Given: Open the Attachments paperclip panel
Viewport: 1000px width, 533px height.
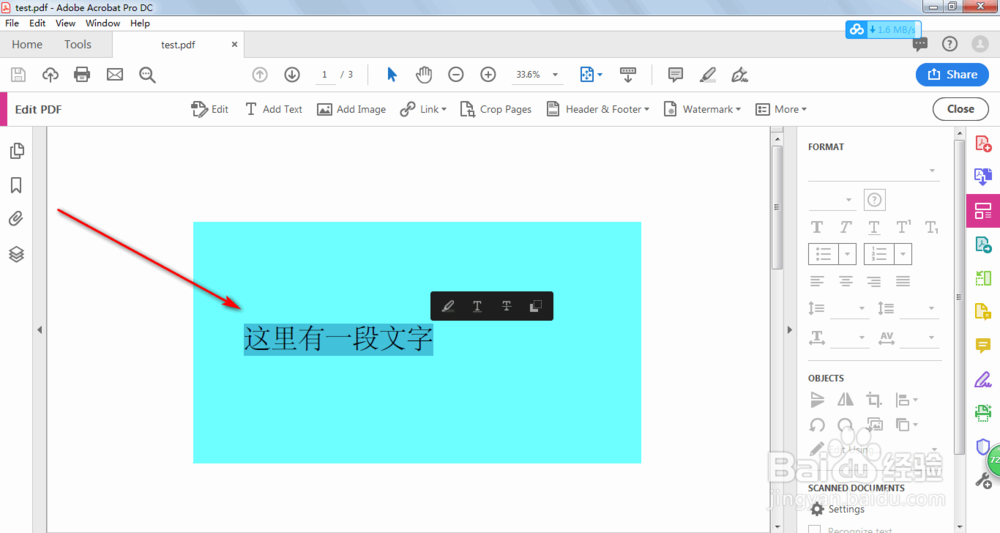Looking at the screenshot, I should click(16, 219).
